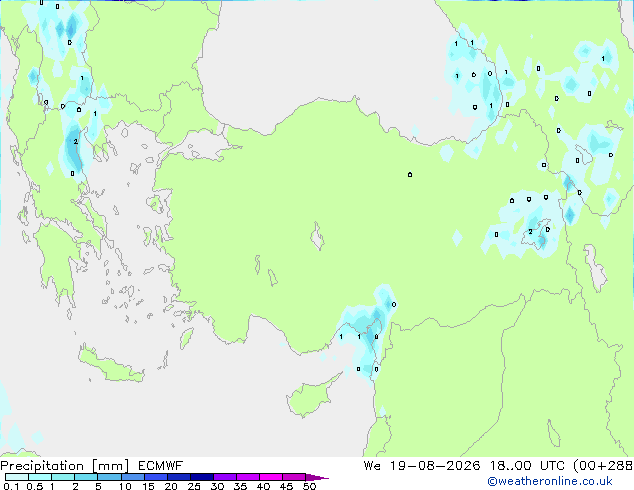The width and height of the screenshot is (634, 490).
Task: Click the legend tick label "0.5"
Action: [35, 486]
